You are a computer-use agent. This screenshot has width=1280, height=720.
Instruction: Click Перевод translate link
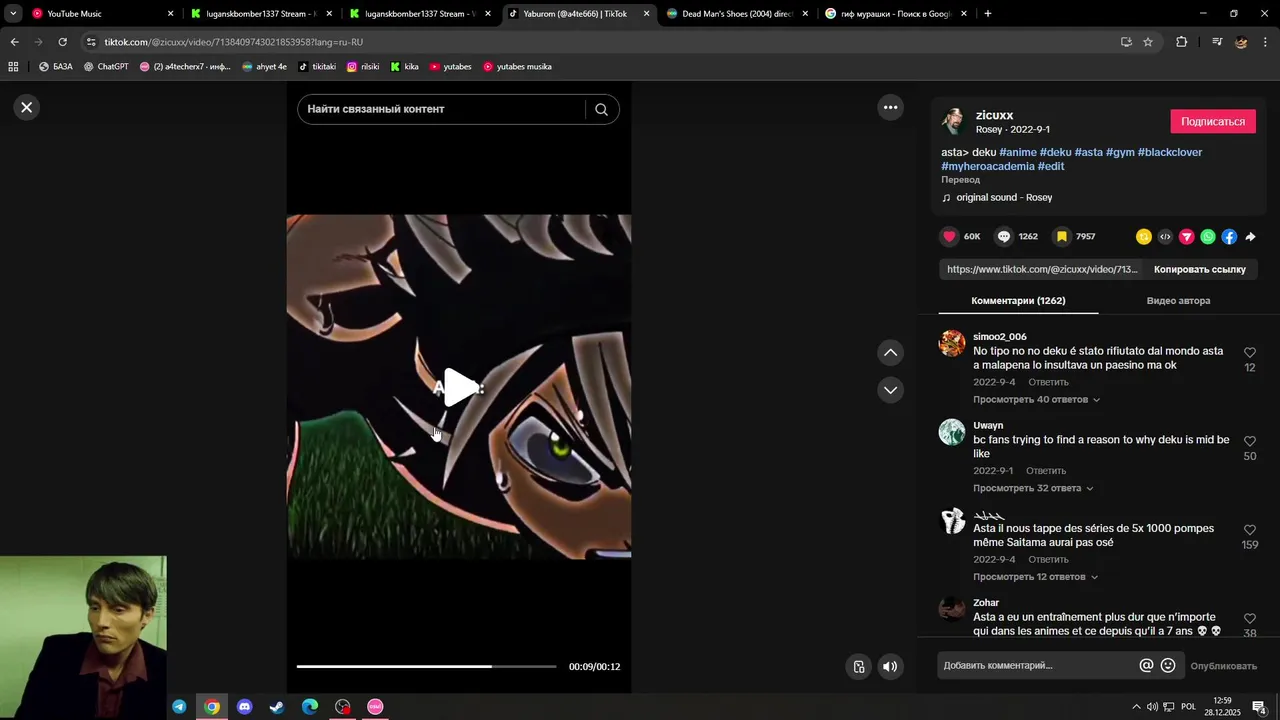960,180
